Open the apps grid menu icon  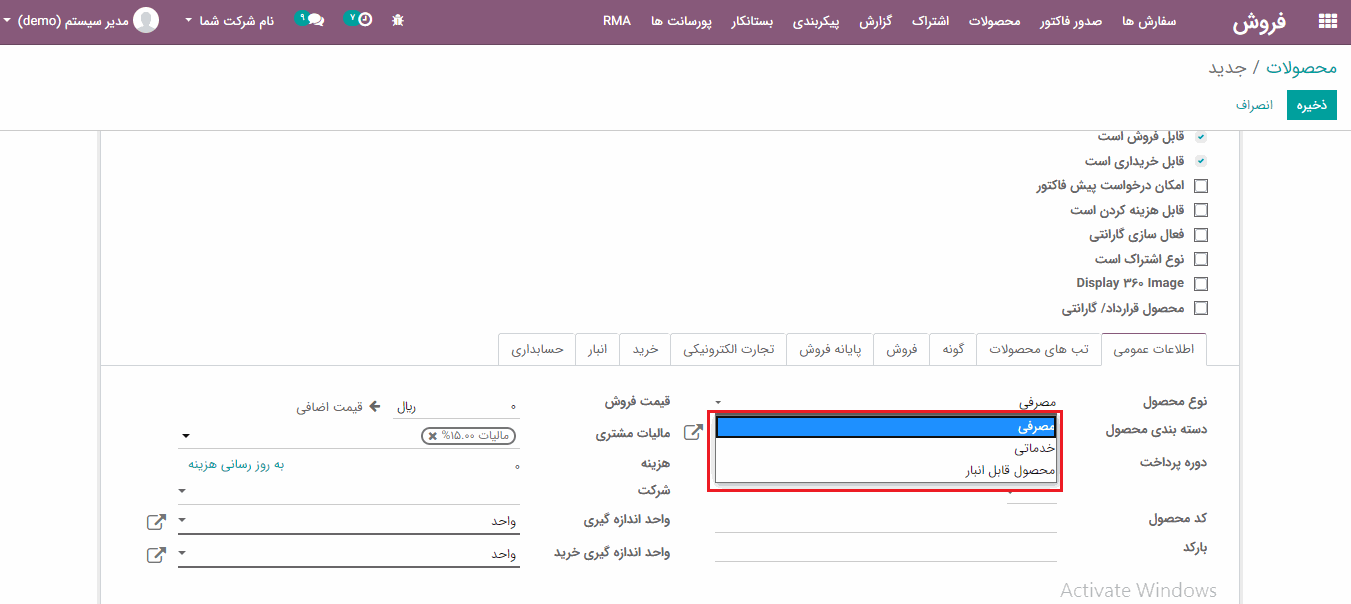pyautogui.click(x=1327, y=21)
